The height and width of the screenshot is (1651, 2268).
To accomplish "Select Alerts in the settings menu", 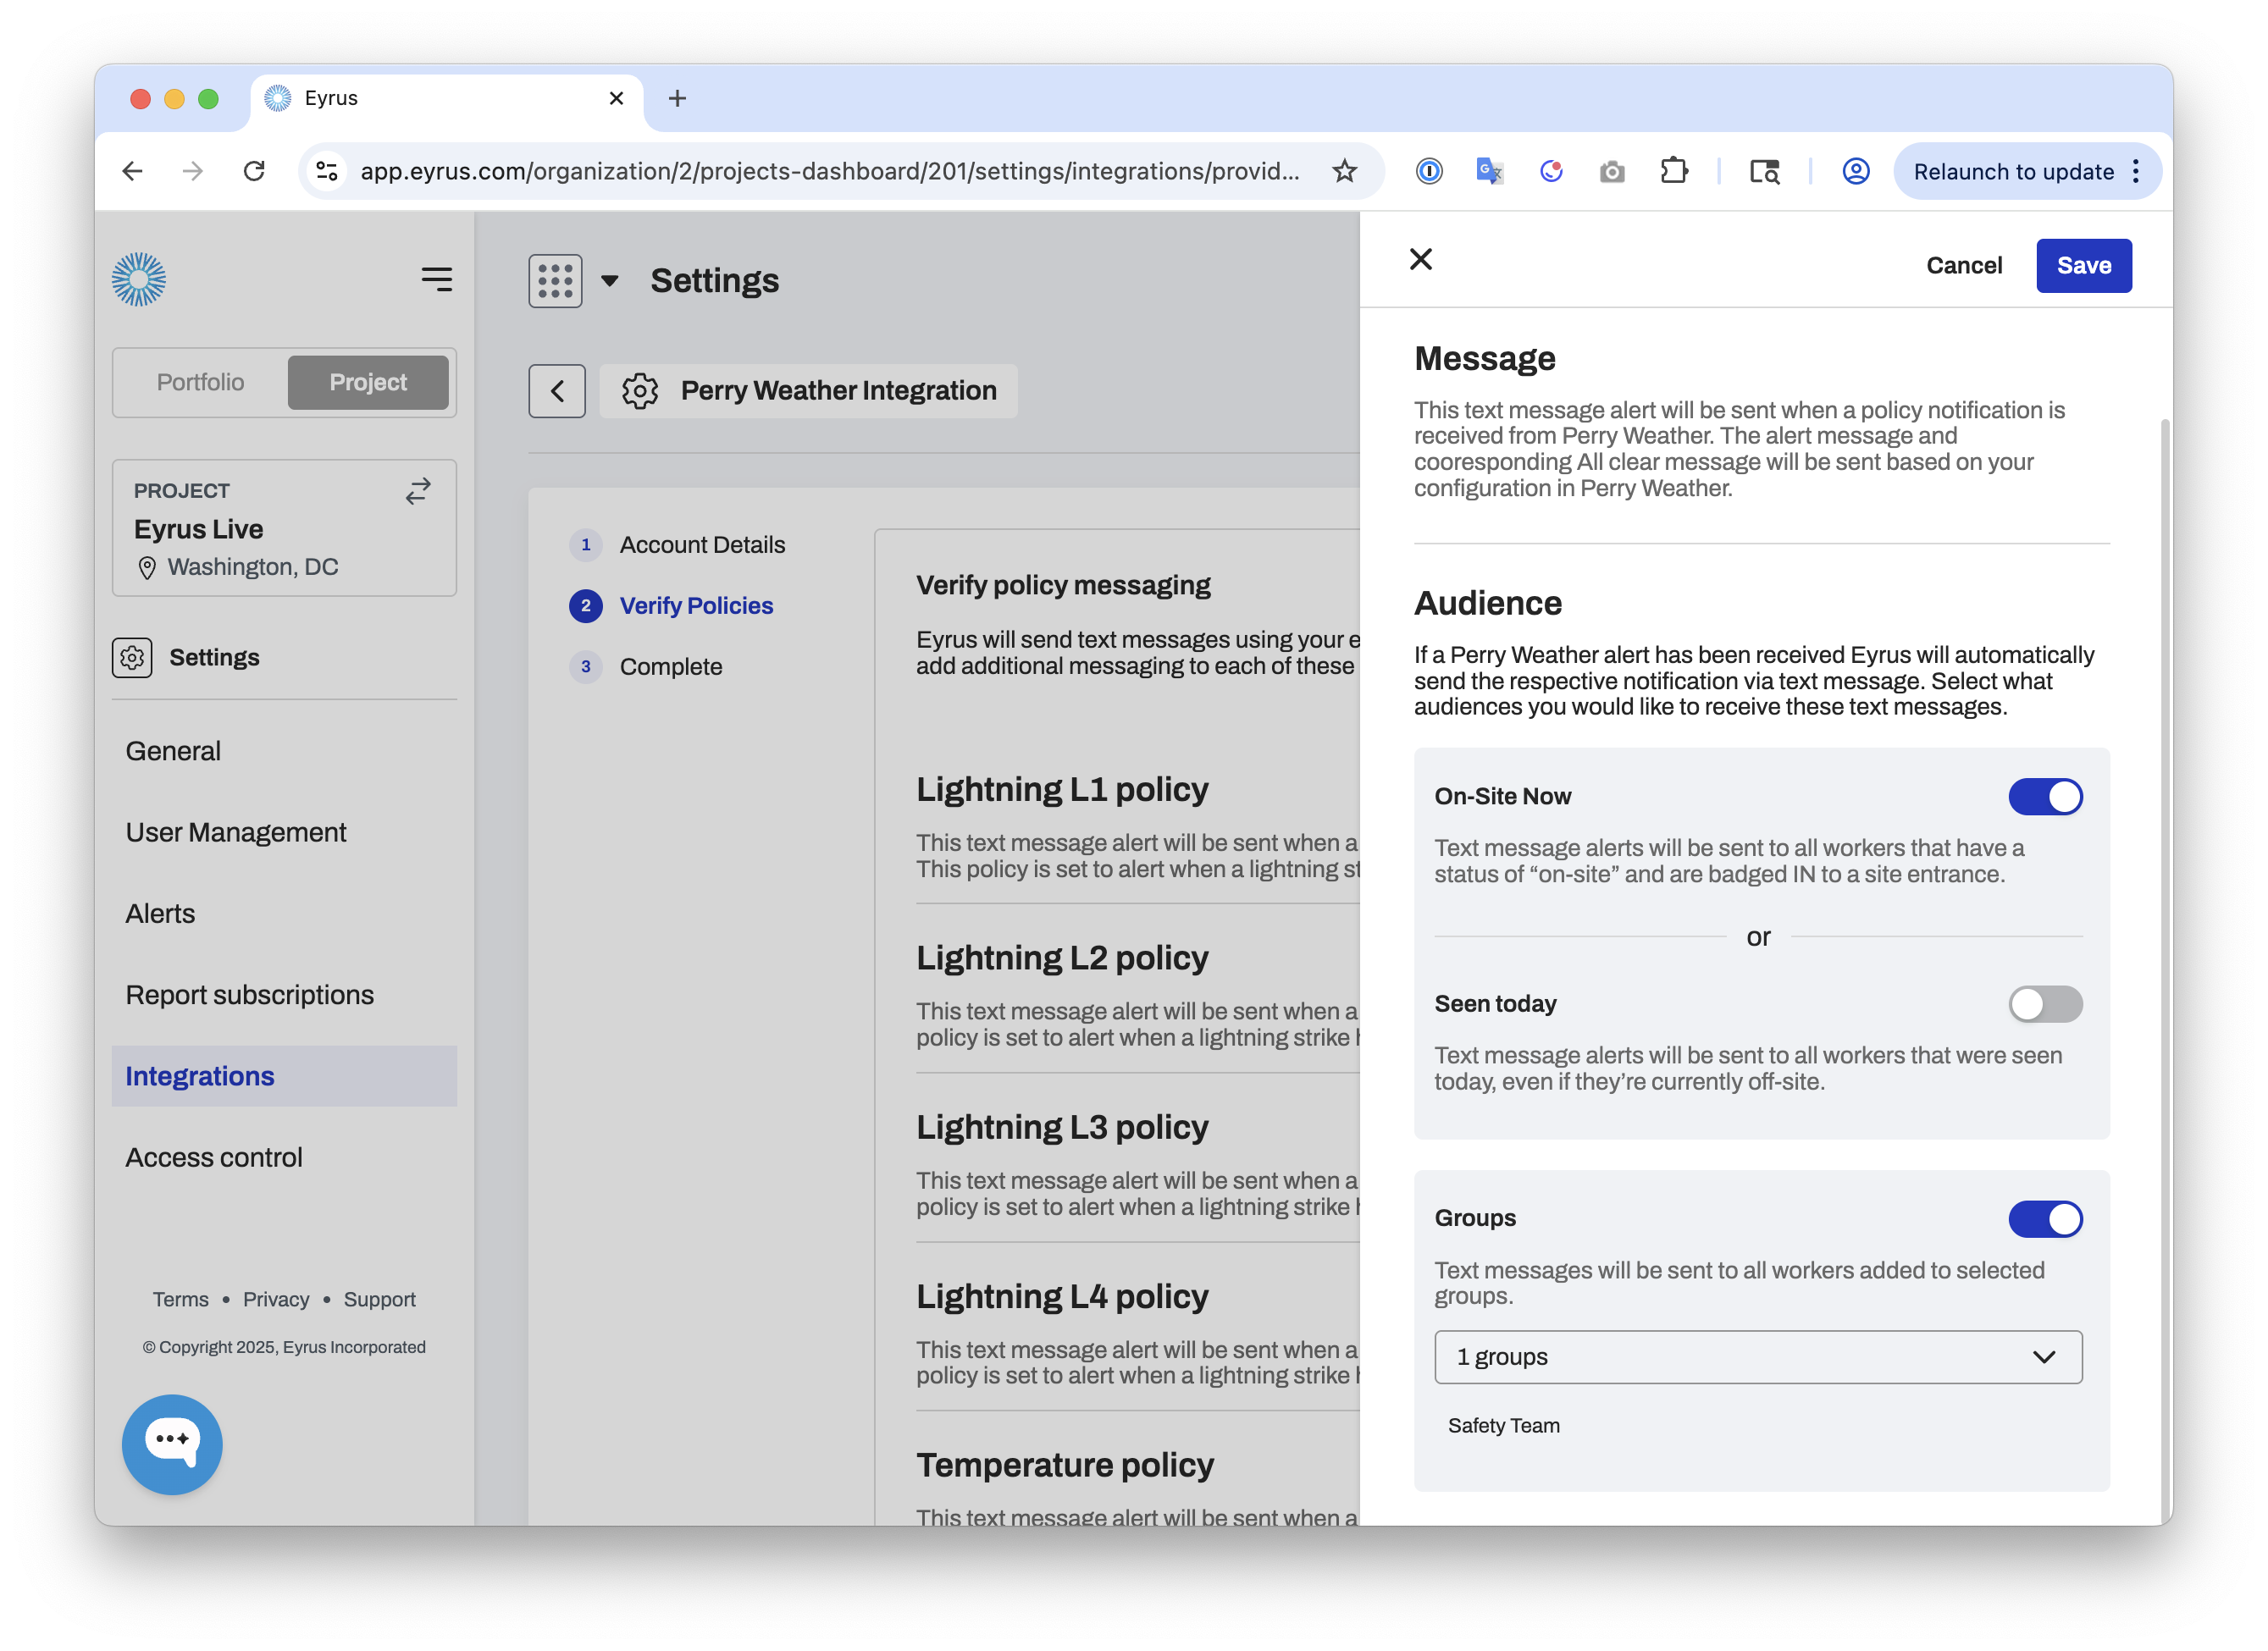I will pos(160,913).
